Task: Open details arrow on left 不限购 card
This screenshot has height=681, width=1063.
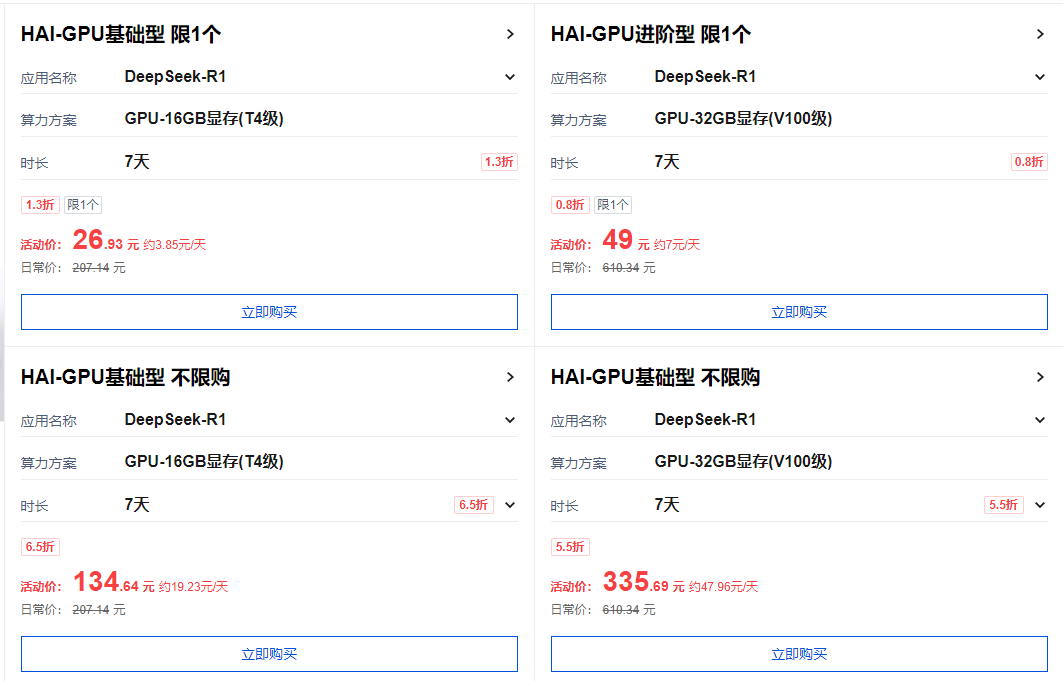Action: [x=510, y=377]
